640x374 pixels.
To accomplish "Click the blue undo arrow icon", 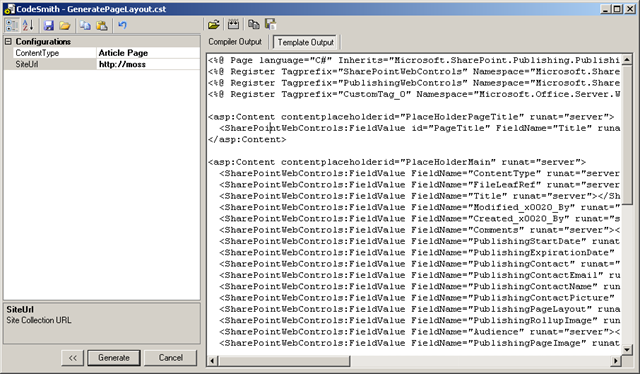I will 122,25.
